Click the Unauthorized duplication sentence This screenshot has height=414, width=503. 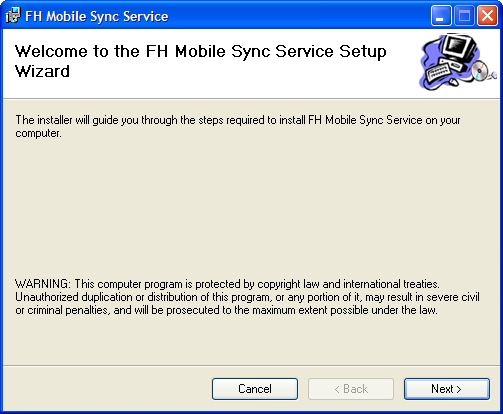(x=247, y=297)
